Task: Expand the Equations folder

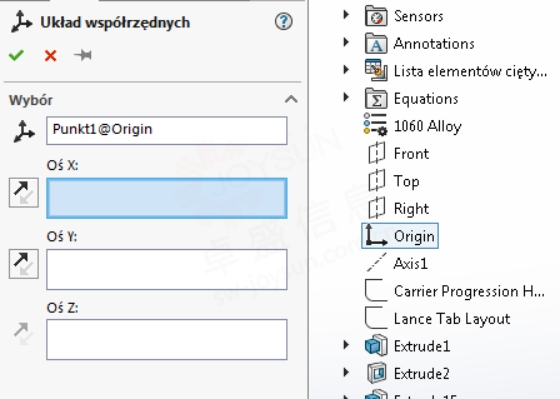Action: coord(346,97)
